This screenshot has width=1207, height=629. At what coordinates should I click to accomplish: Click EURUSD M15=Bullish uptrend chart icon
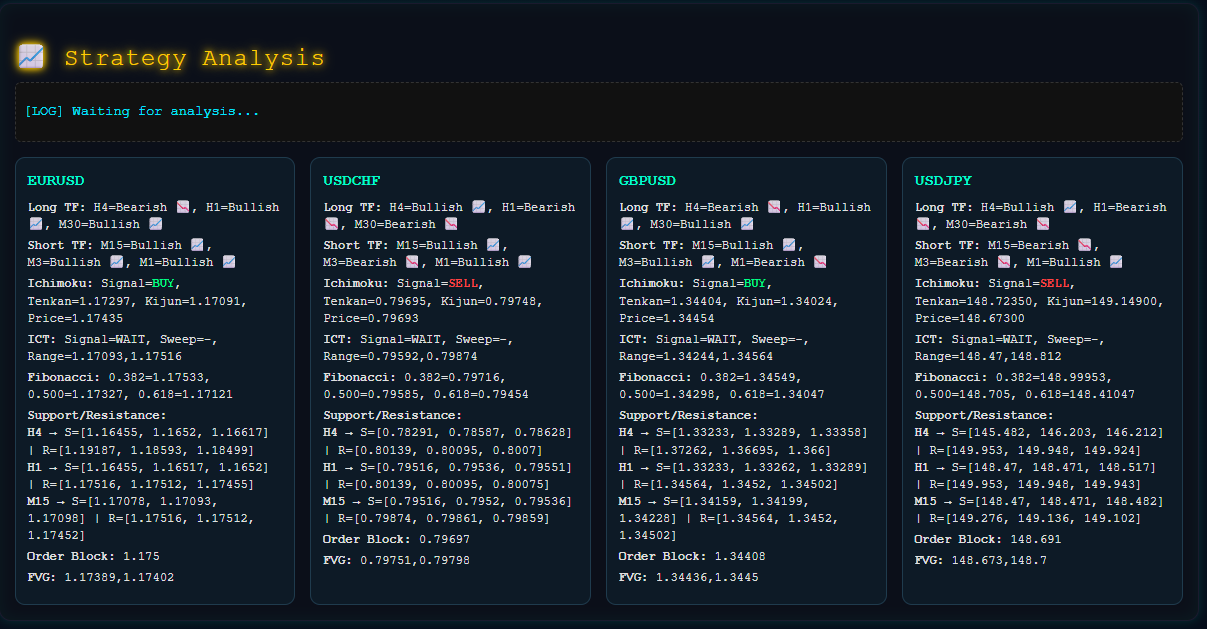tap(197, 245)
